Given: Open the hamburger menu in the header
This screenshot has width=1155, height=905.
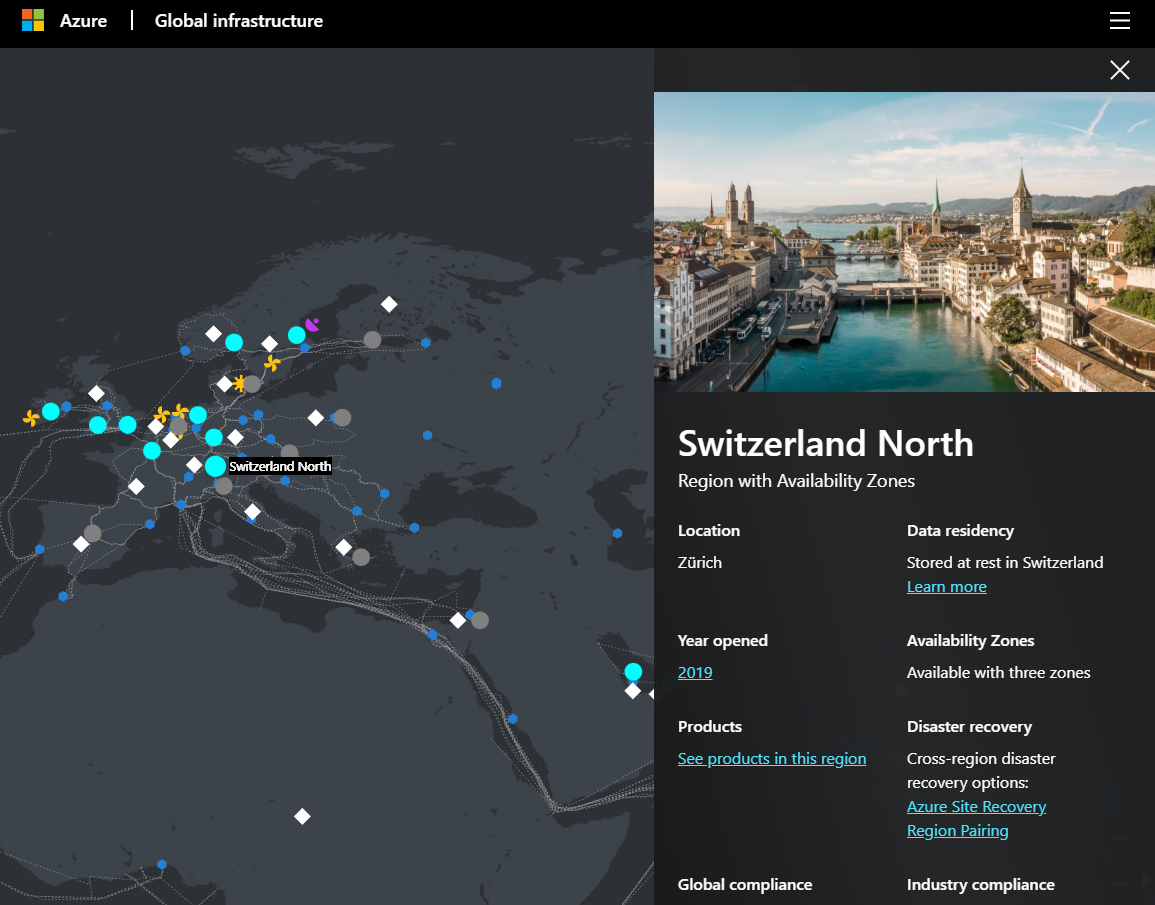Looking at the screenshot, I should [1120, 21].
